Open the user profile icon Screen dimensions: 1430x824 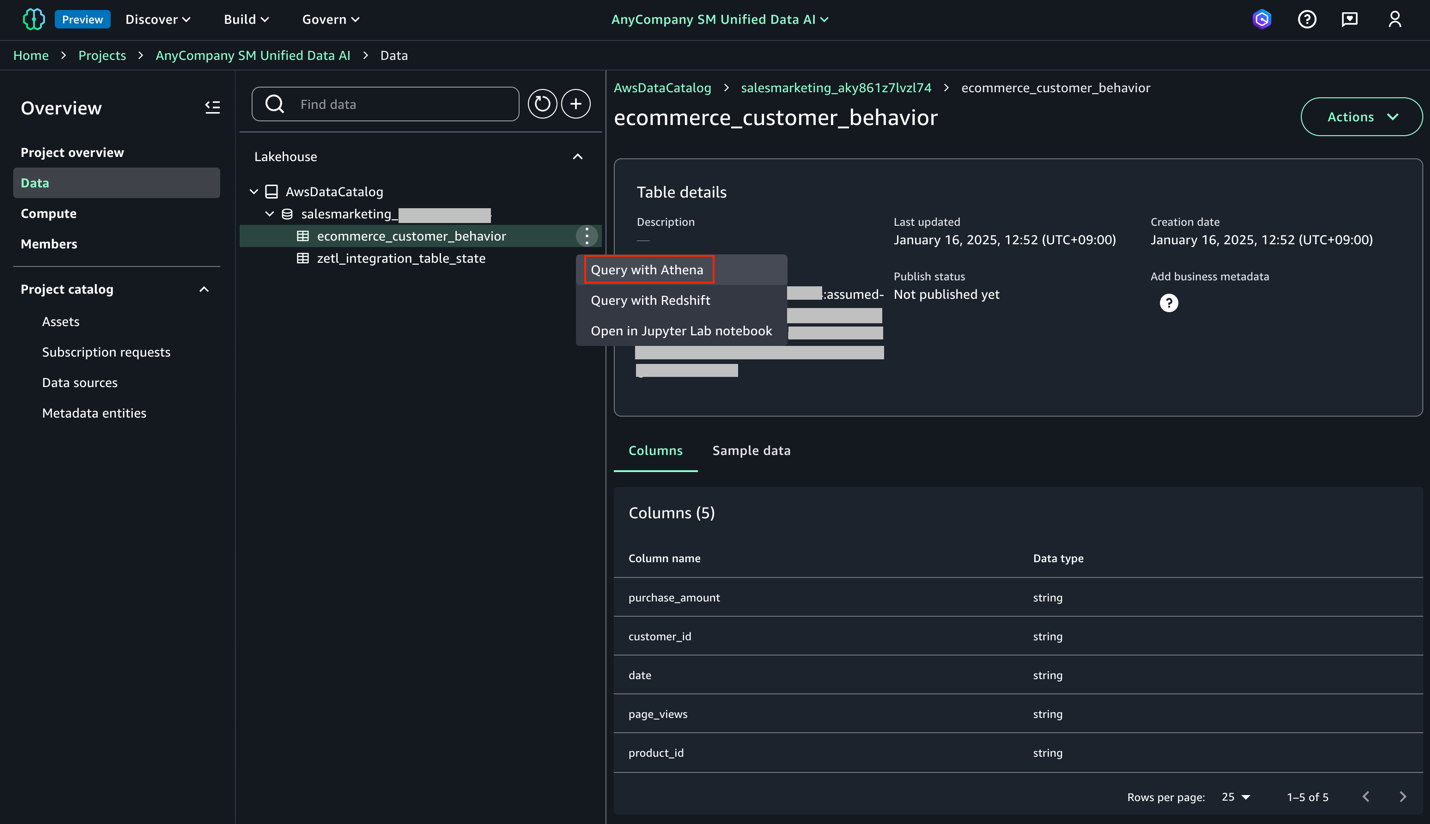(1395, 19)
